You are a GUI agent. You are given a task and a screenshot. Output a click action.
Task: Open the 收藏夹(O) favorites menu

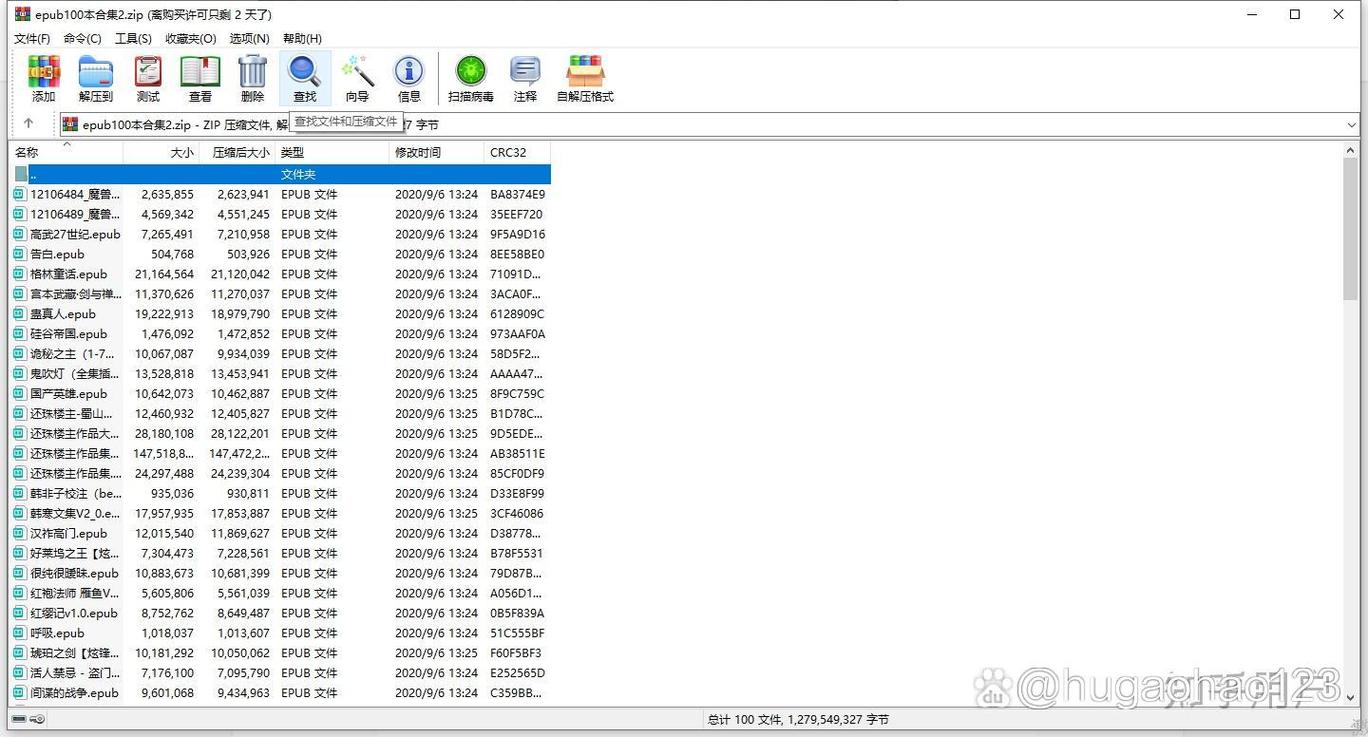(190, 38)
